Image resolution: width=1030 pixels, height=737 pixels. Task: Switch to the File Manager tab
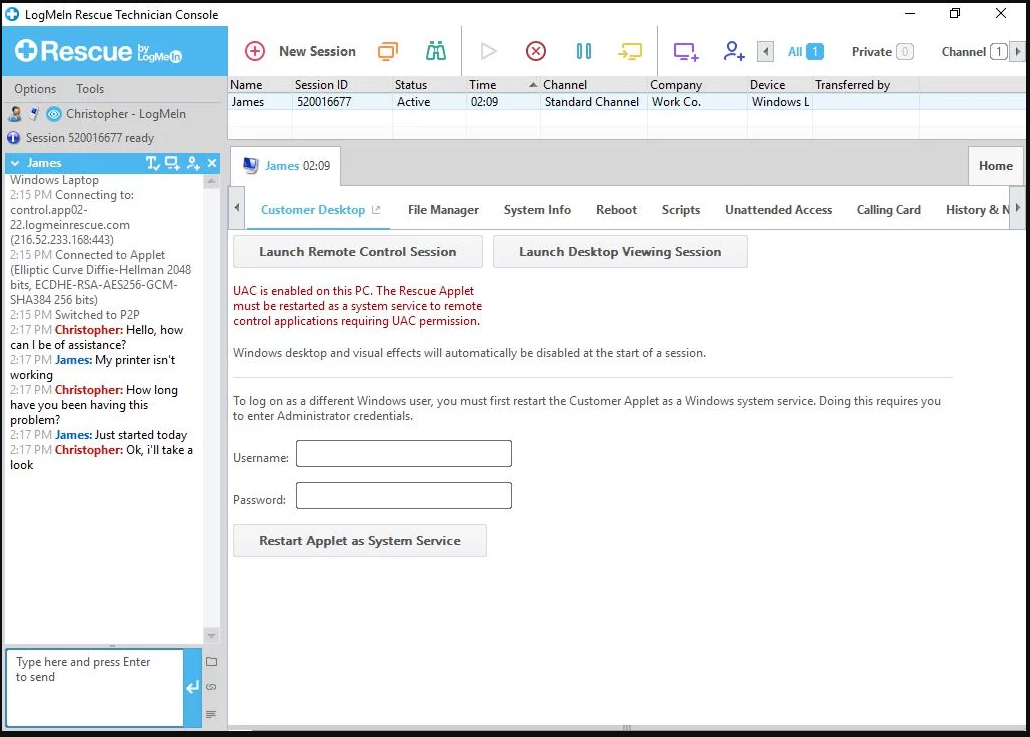[443, 210]
